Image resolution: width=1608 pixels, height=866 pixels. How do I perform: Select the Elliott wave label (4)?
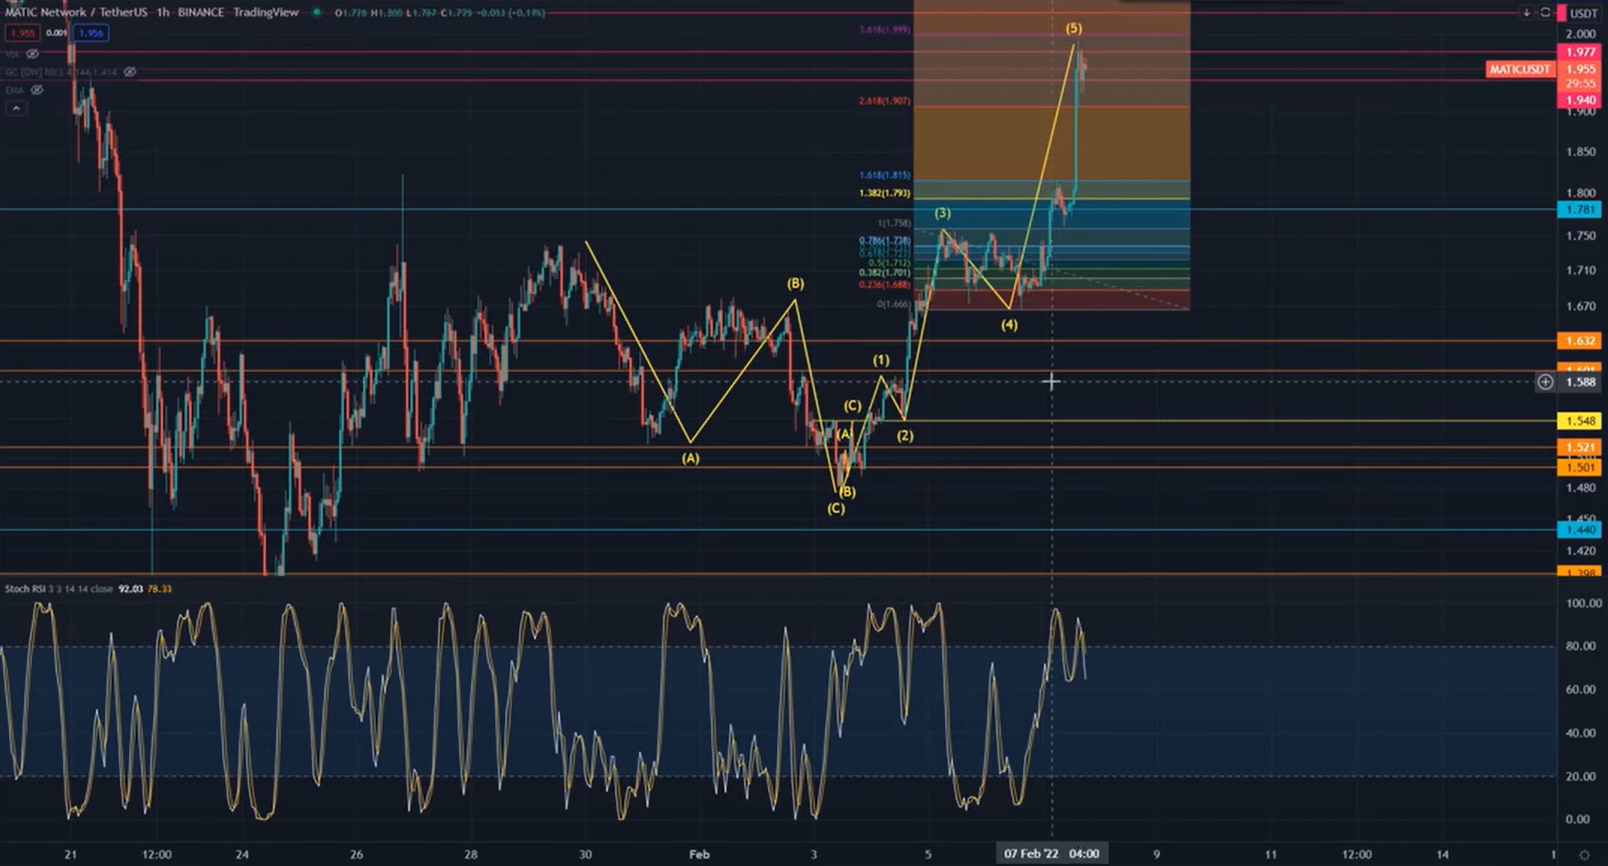1009,324
